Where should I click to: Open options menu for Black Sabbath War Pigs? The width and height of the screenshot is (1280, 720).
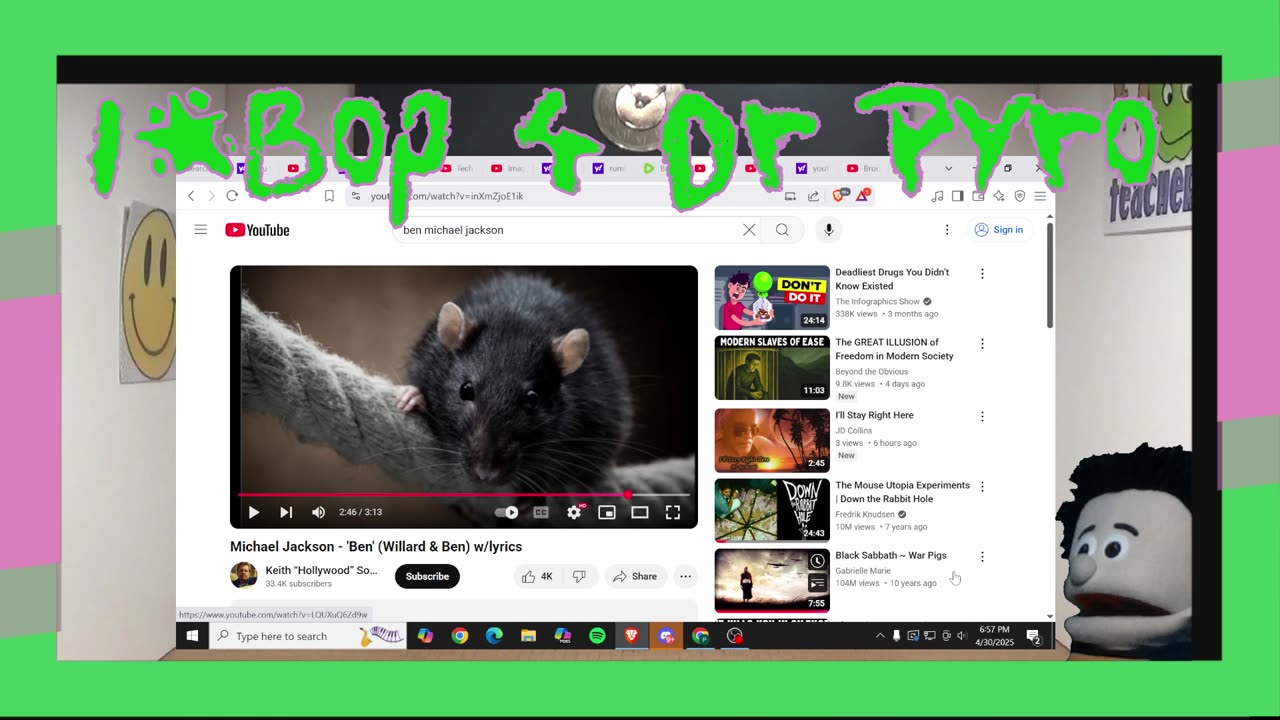[x=982, y=556]
